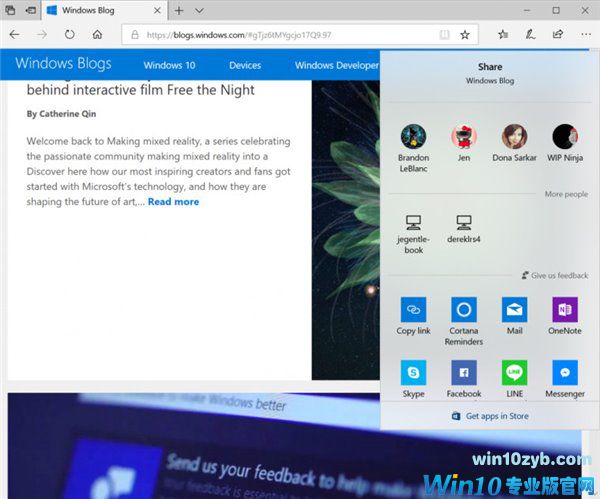Click the author name Catherine Qin
Screen dimensions: 600x499
click(68, 114)
